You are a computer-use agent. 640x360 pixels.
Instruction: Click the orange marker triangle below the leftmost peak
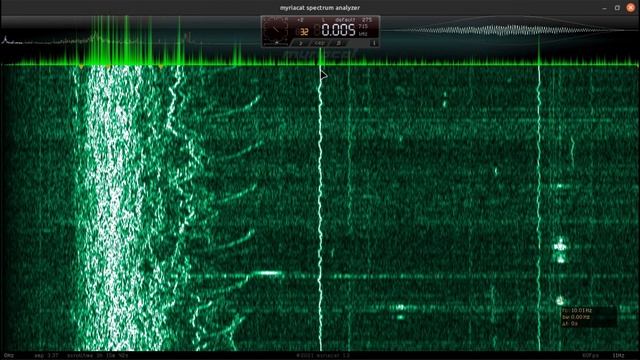pos(81,66)
